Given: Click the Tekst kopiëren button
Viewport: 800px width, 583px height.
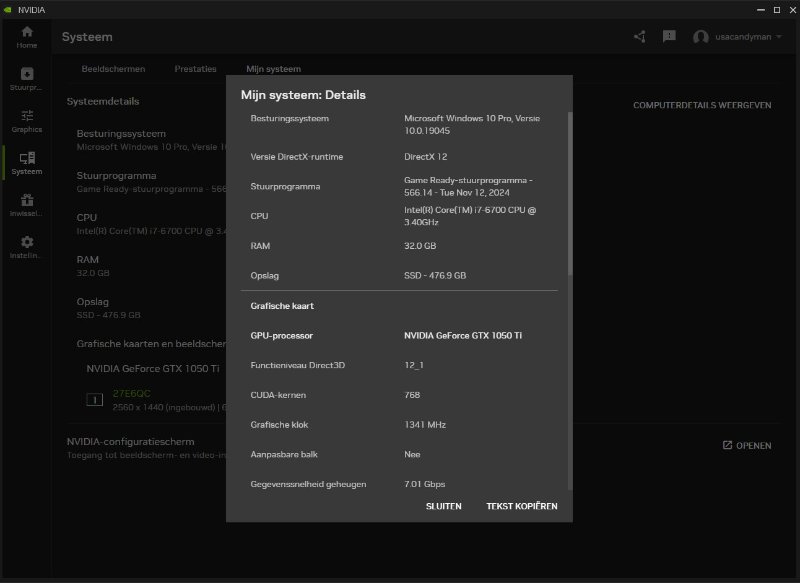Looking at the screenshot, I should click(522, 506).
